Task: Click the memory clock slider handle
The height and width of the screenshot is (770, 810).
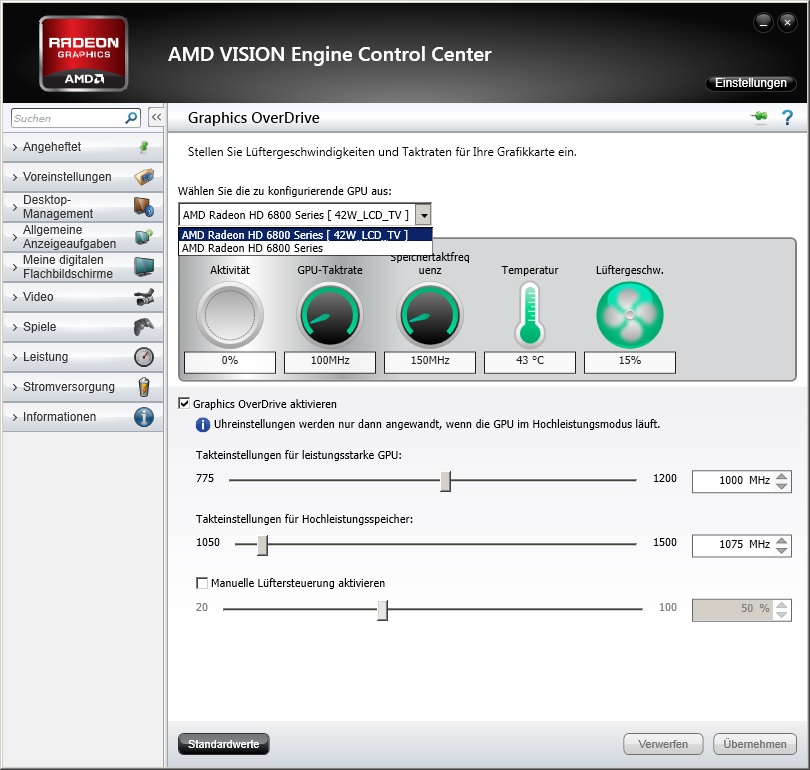Action: point(262,545)
